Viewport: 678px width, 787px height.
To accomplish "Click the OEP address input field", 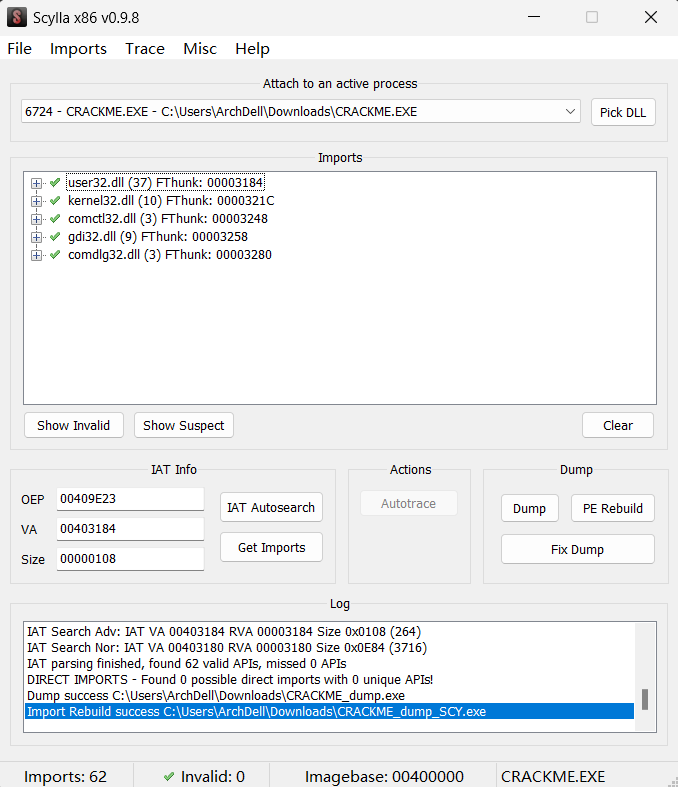I will pos(130,499).
